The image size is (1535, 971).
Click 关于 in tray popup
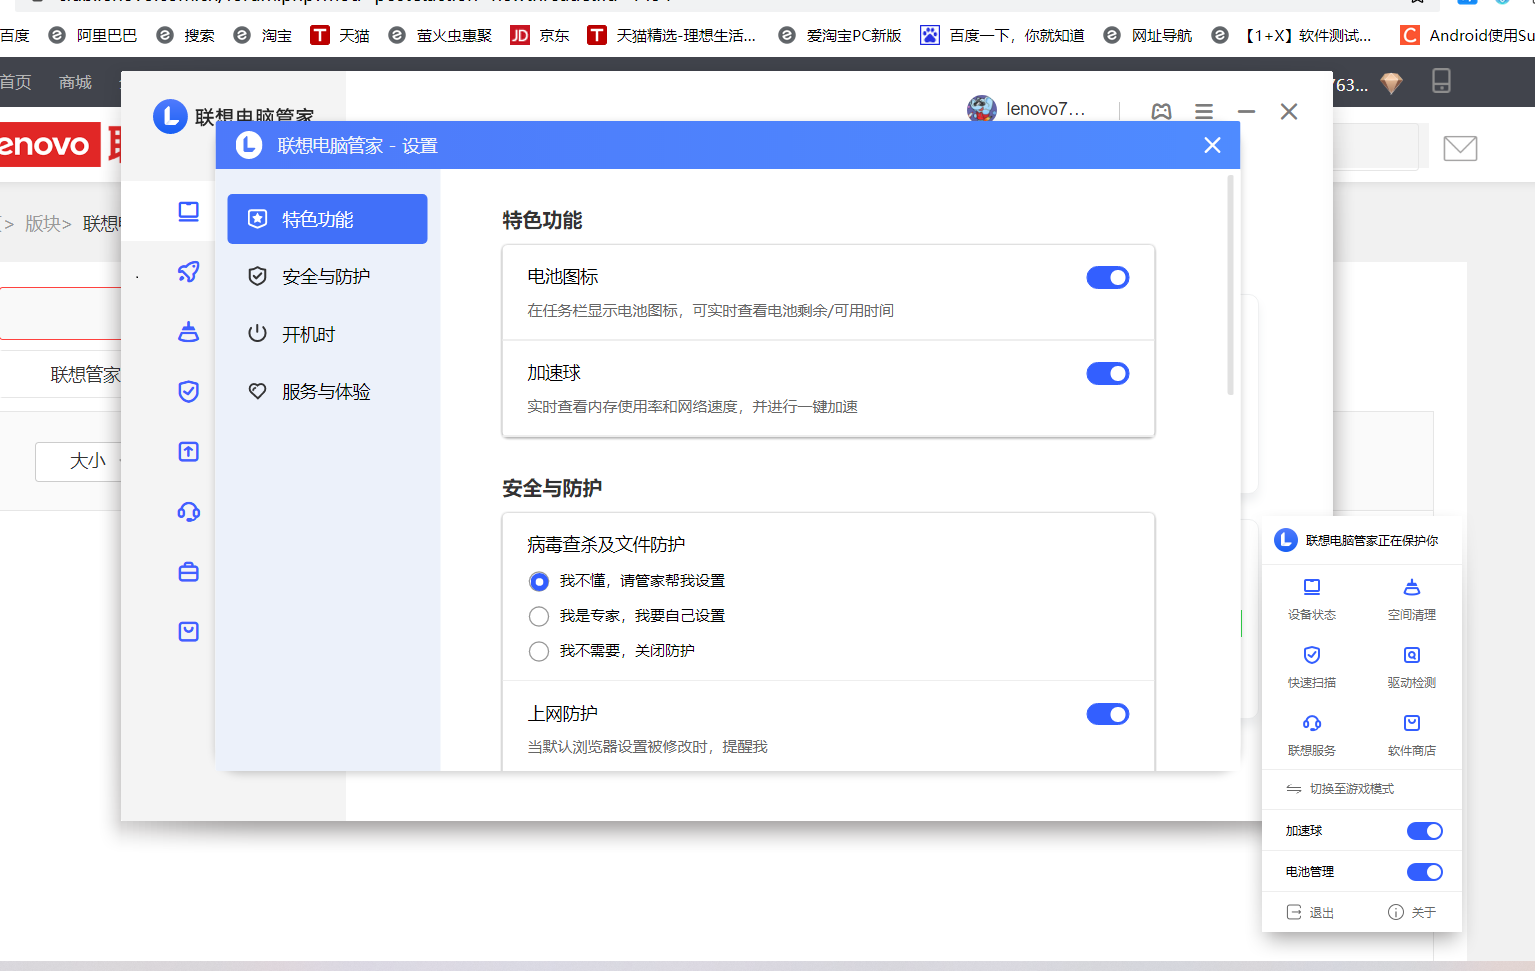(1412, 912)
